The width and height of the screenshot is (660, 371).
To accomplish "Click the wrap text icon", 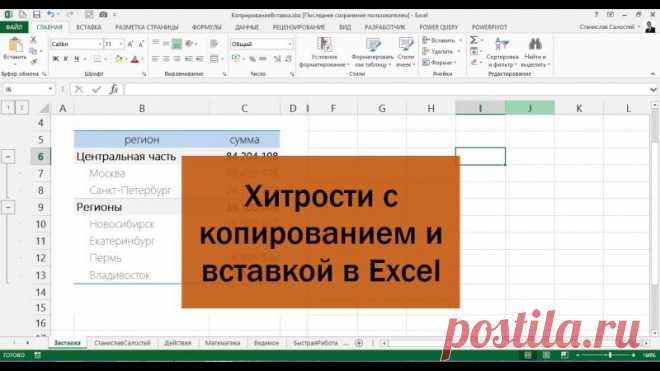I will 214,44.
